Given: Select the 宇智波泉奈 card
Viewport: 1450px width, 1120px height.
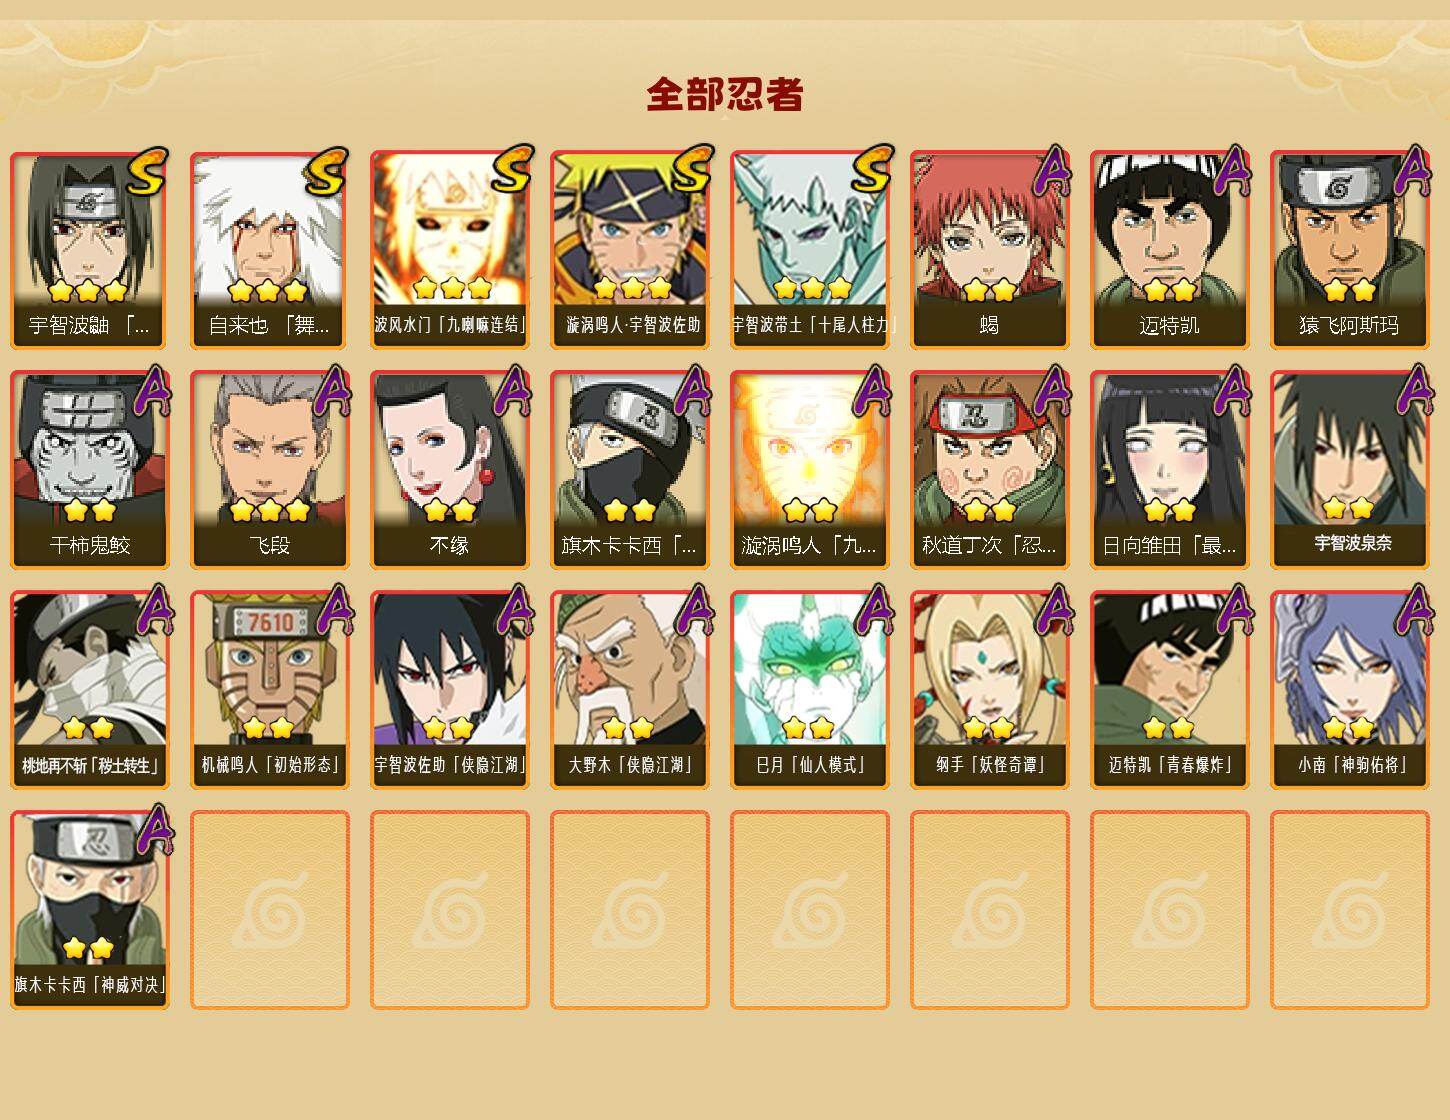Looking at the screenshot, I should click(1349, 470).
